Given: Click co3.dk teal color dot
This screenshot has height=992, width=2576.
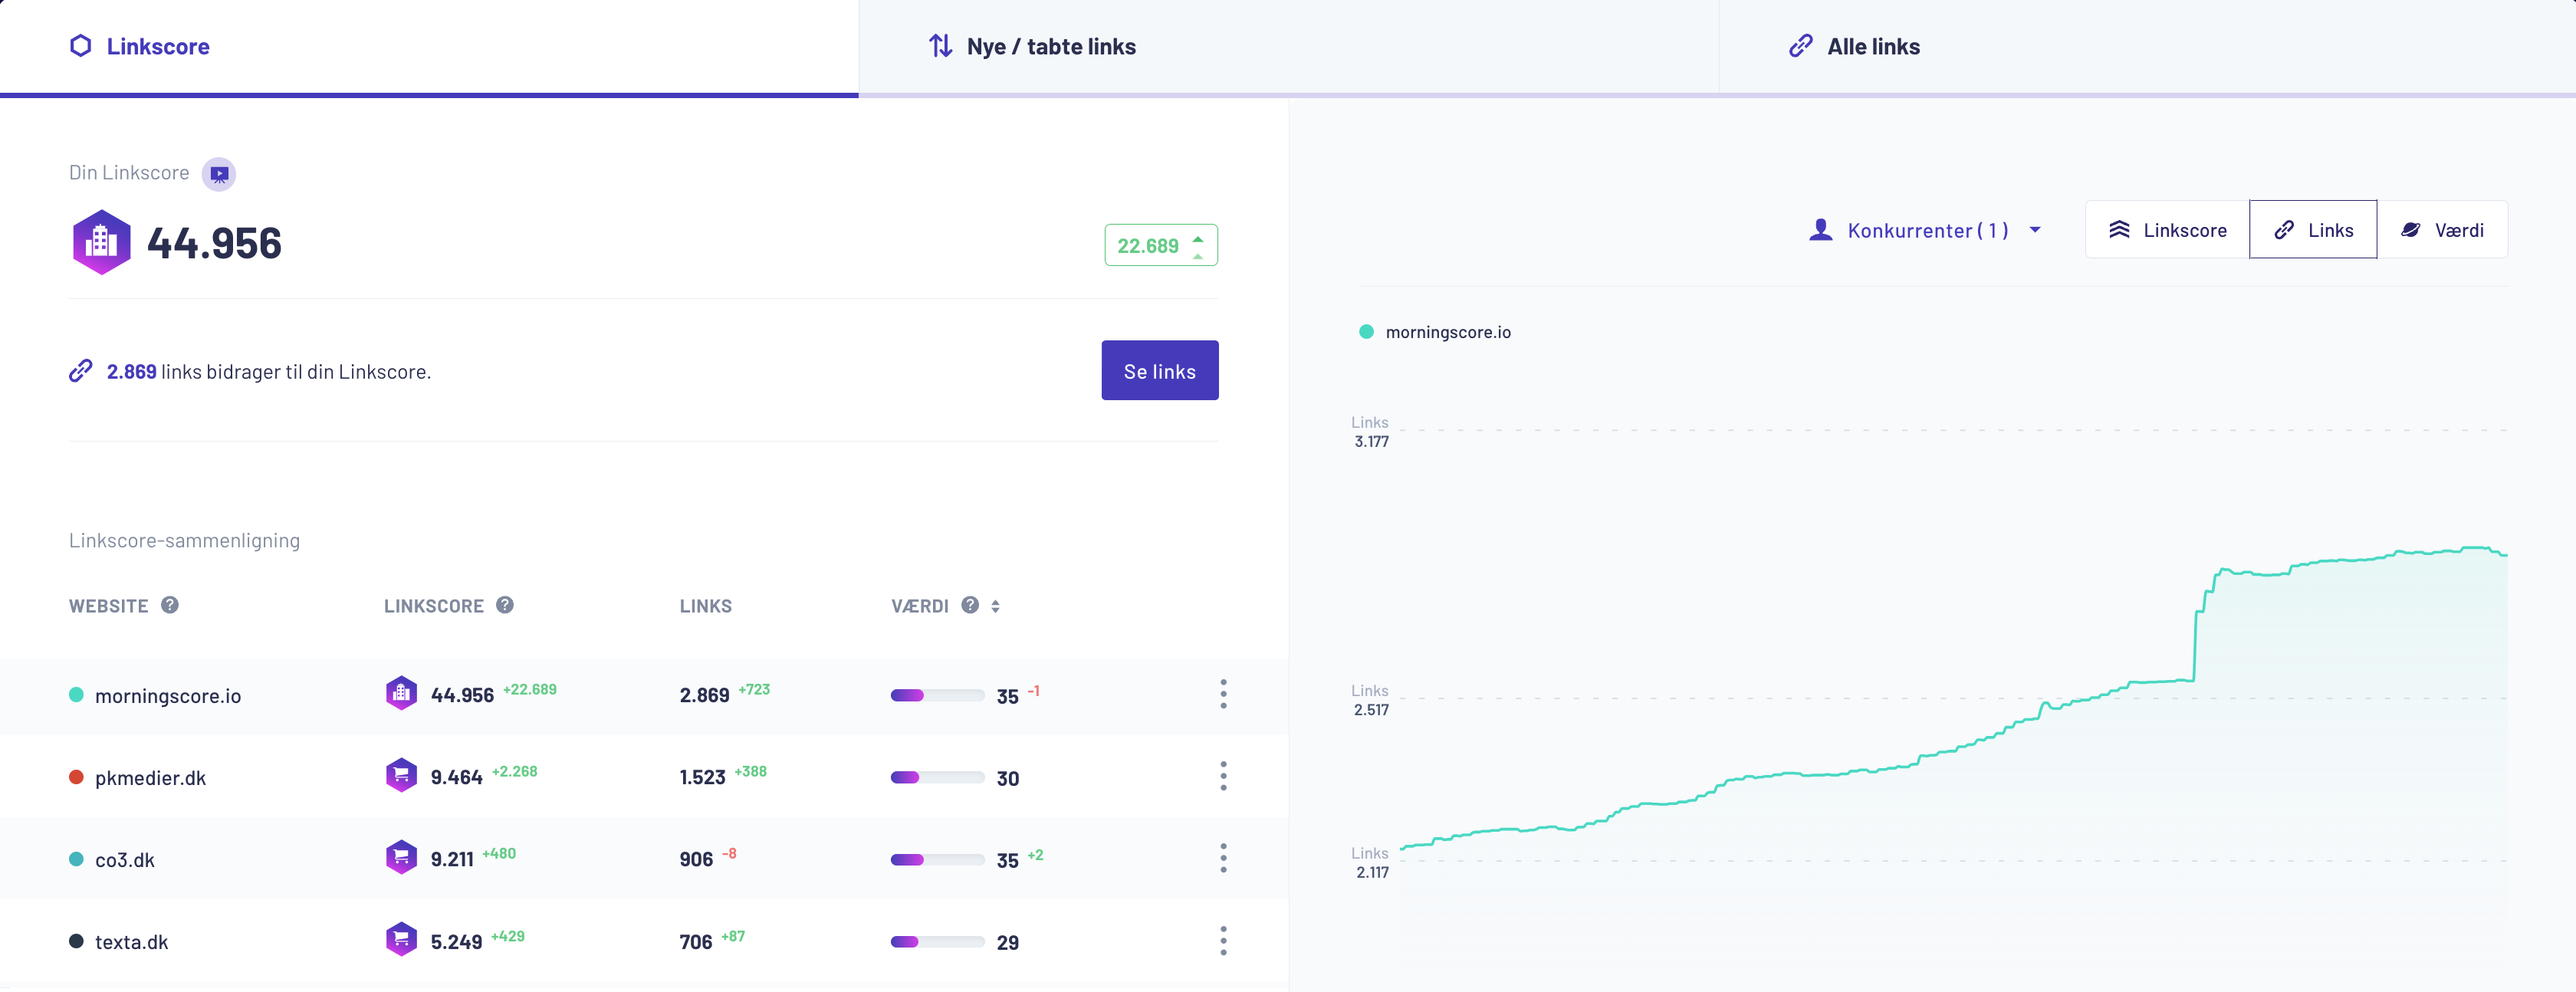Looking at the screenshot, I should 76,859.
